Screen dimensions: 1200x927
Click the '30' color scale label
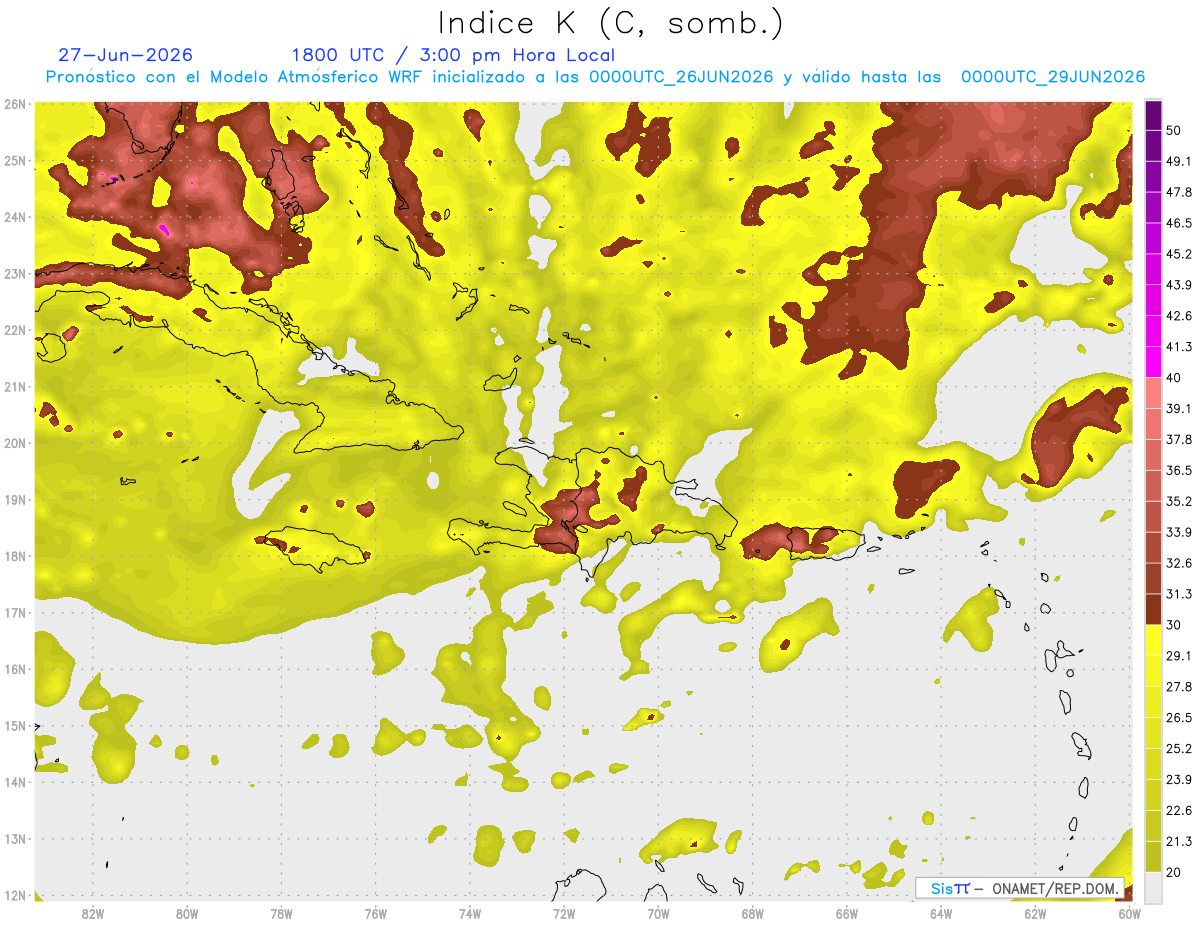(1175, 625)
